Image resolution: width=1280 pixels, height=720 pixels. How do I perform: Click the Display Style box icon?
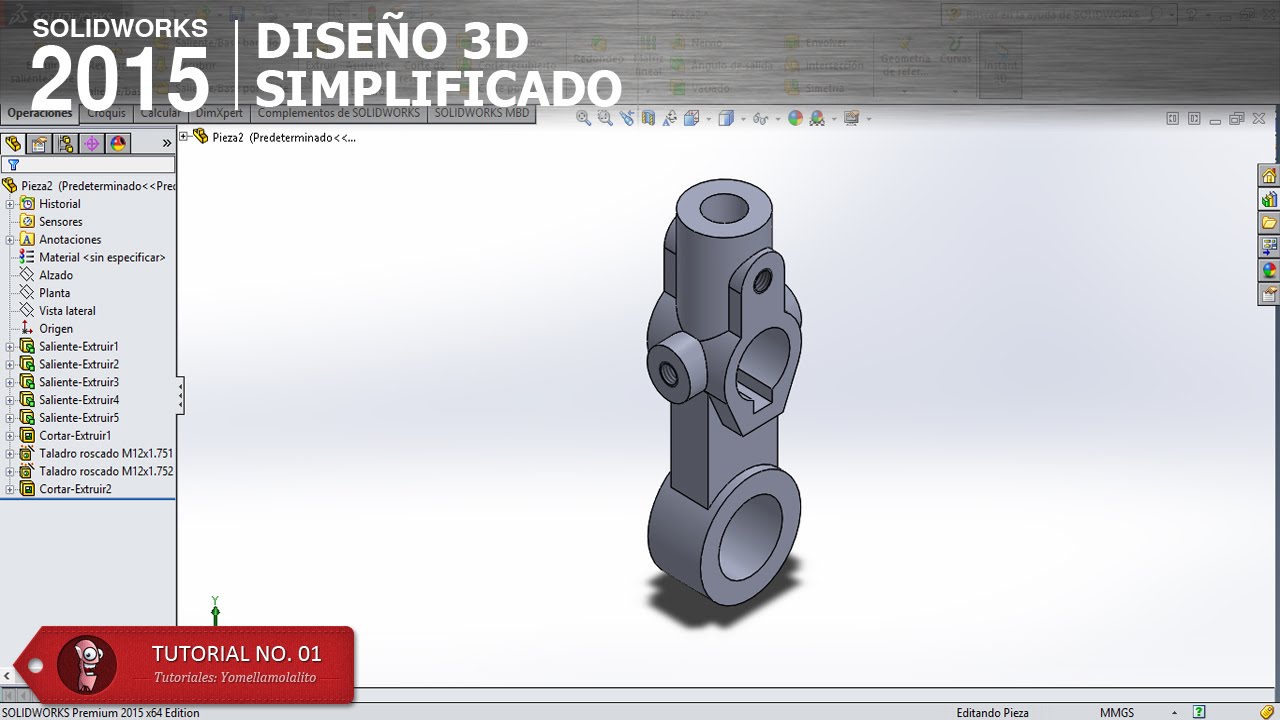[x=726, y=118]
